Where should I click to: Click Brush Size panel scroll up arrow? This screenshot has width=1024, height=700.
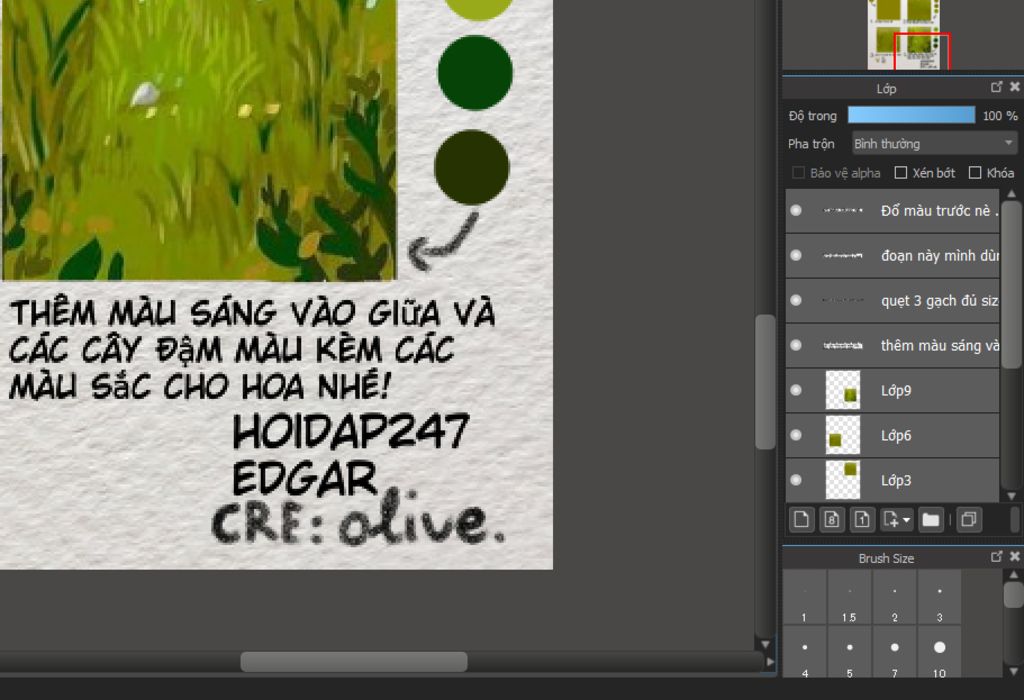click(x=1013, y=575)
